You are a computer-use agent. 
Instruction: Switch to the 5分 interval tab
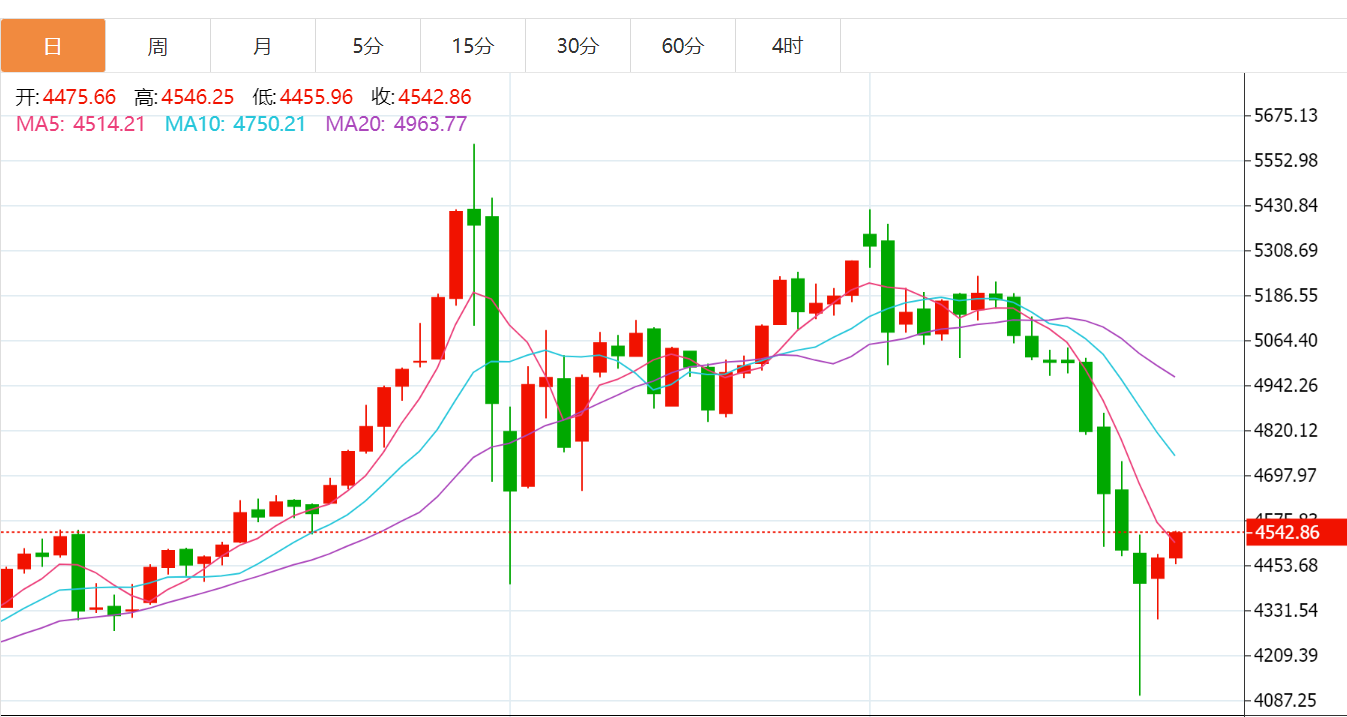(x=368, y=46)
